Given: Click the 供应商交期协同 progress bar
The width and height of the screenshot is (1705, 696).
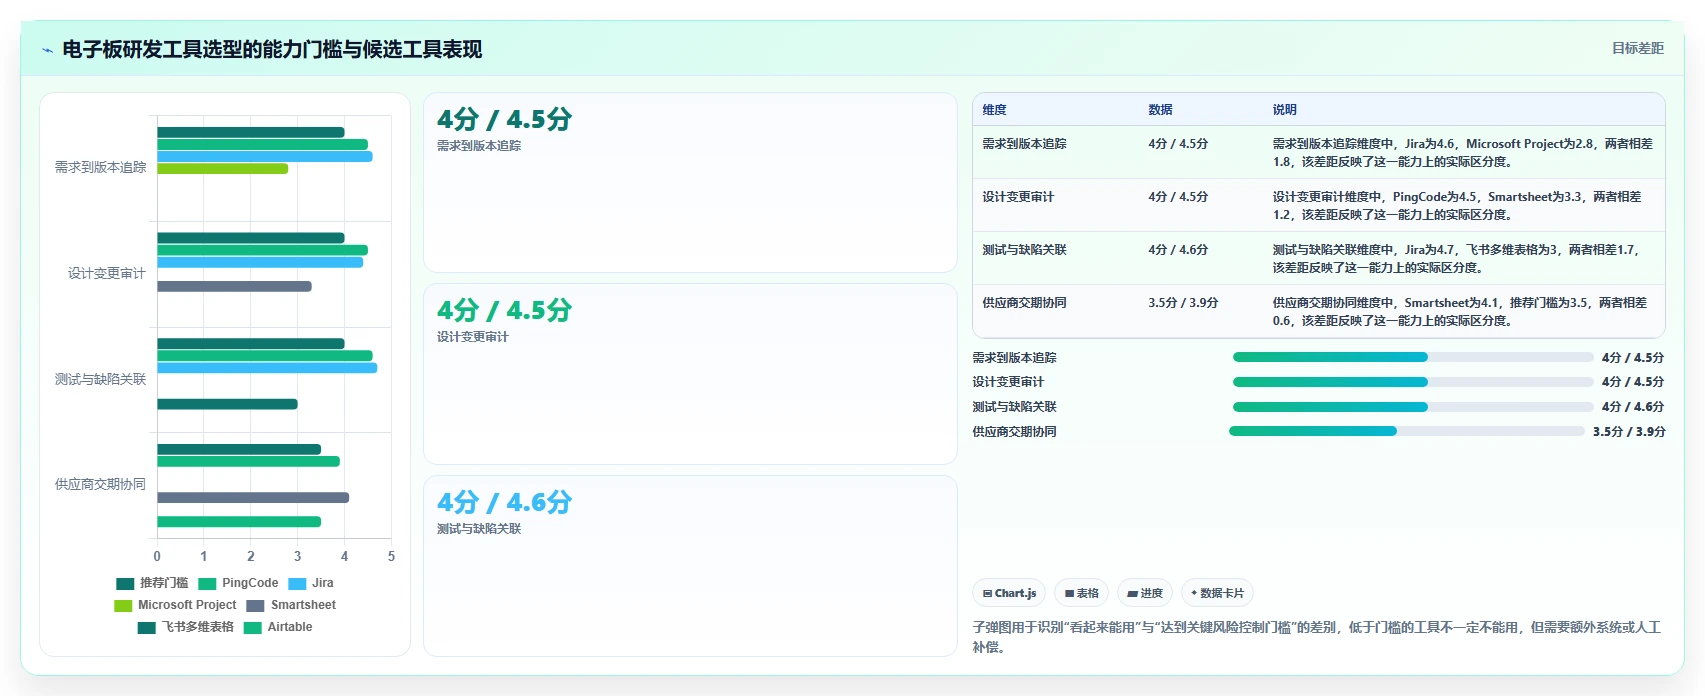Looking at the screenshot, I should [x=1407, y=431].
